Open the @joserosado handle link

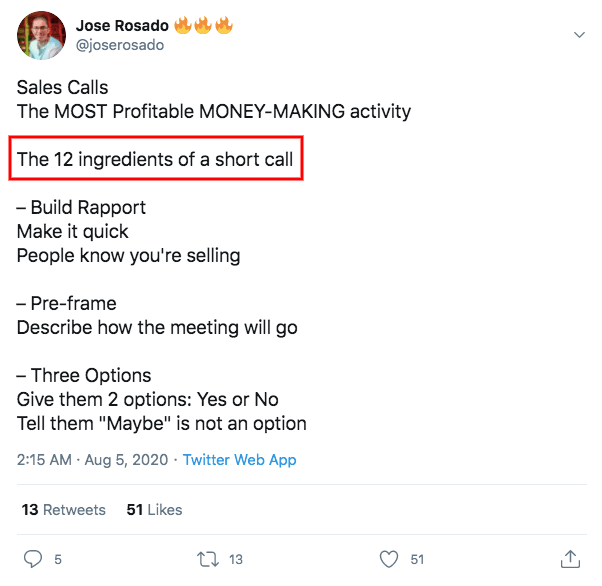[x=119, y=45]
